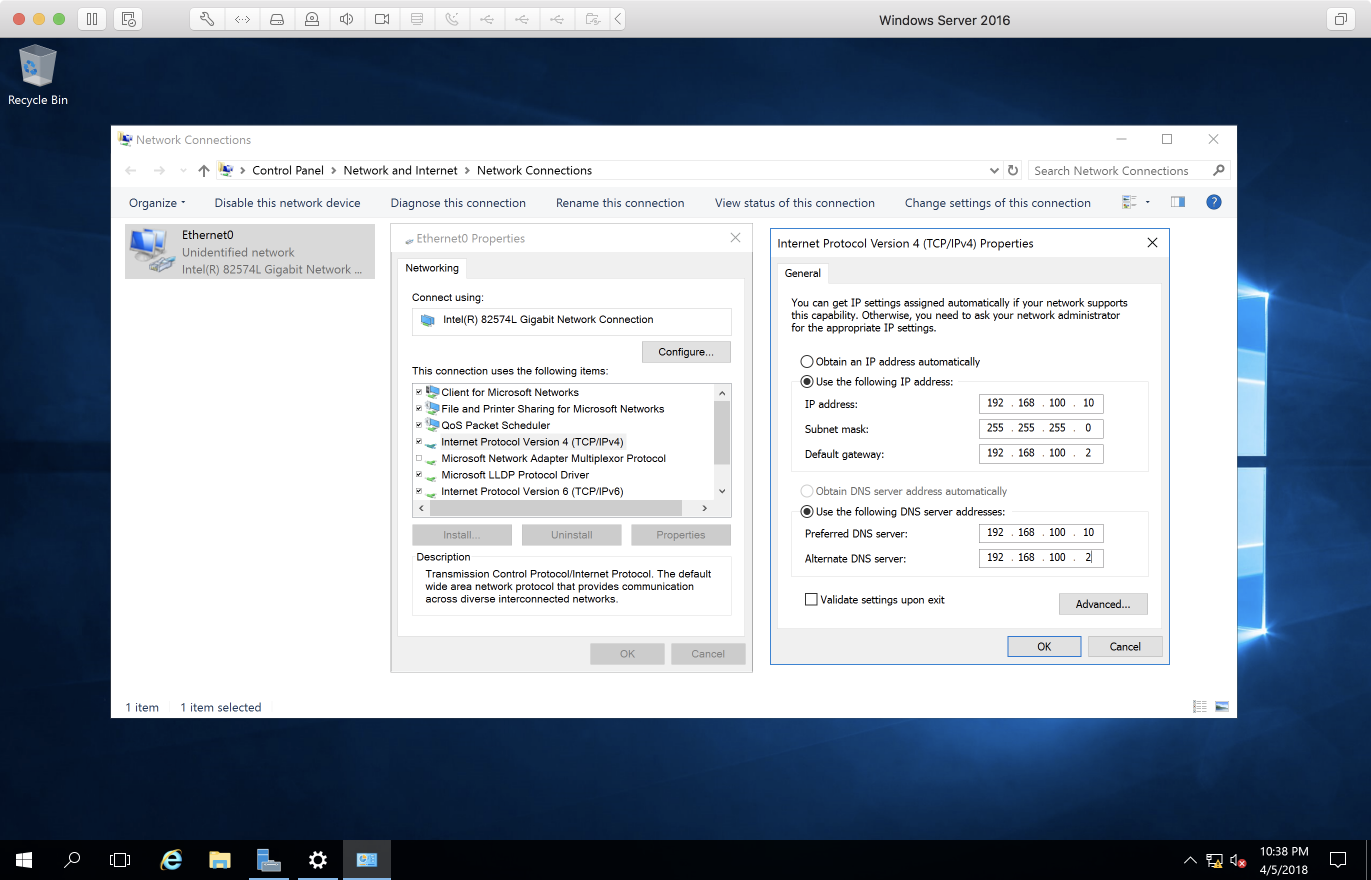
Task: Check Validate settings upon exit
Action: pos(811,600)
